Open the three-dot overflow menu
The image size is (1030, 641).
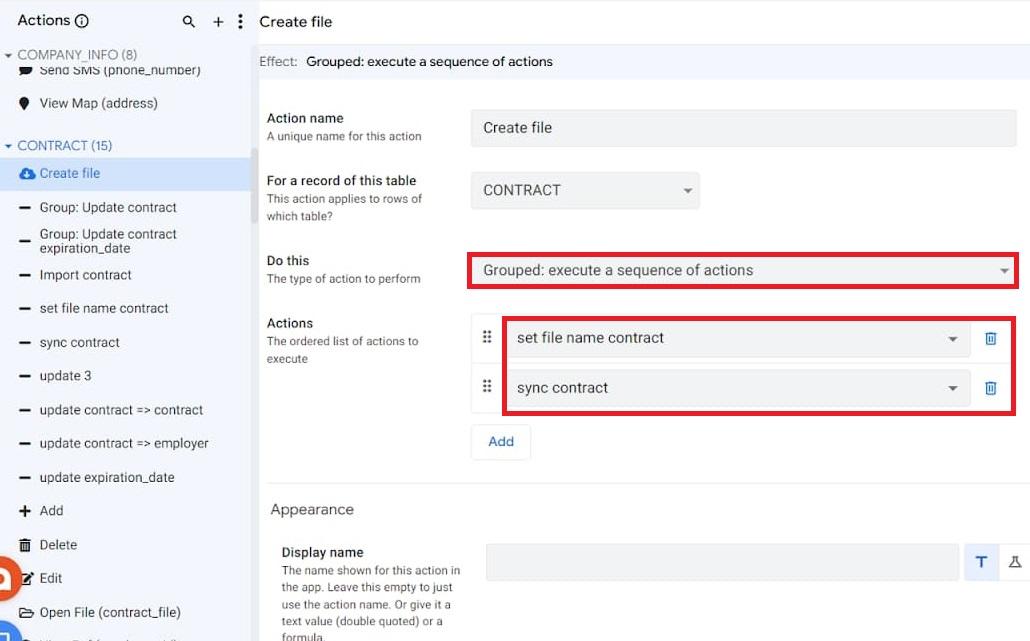click(239, 20)
